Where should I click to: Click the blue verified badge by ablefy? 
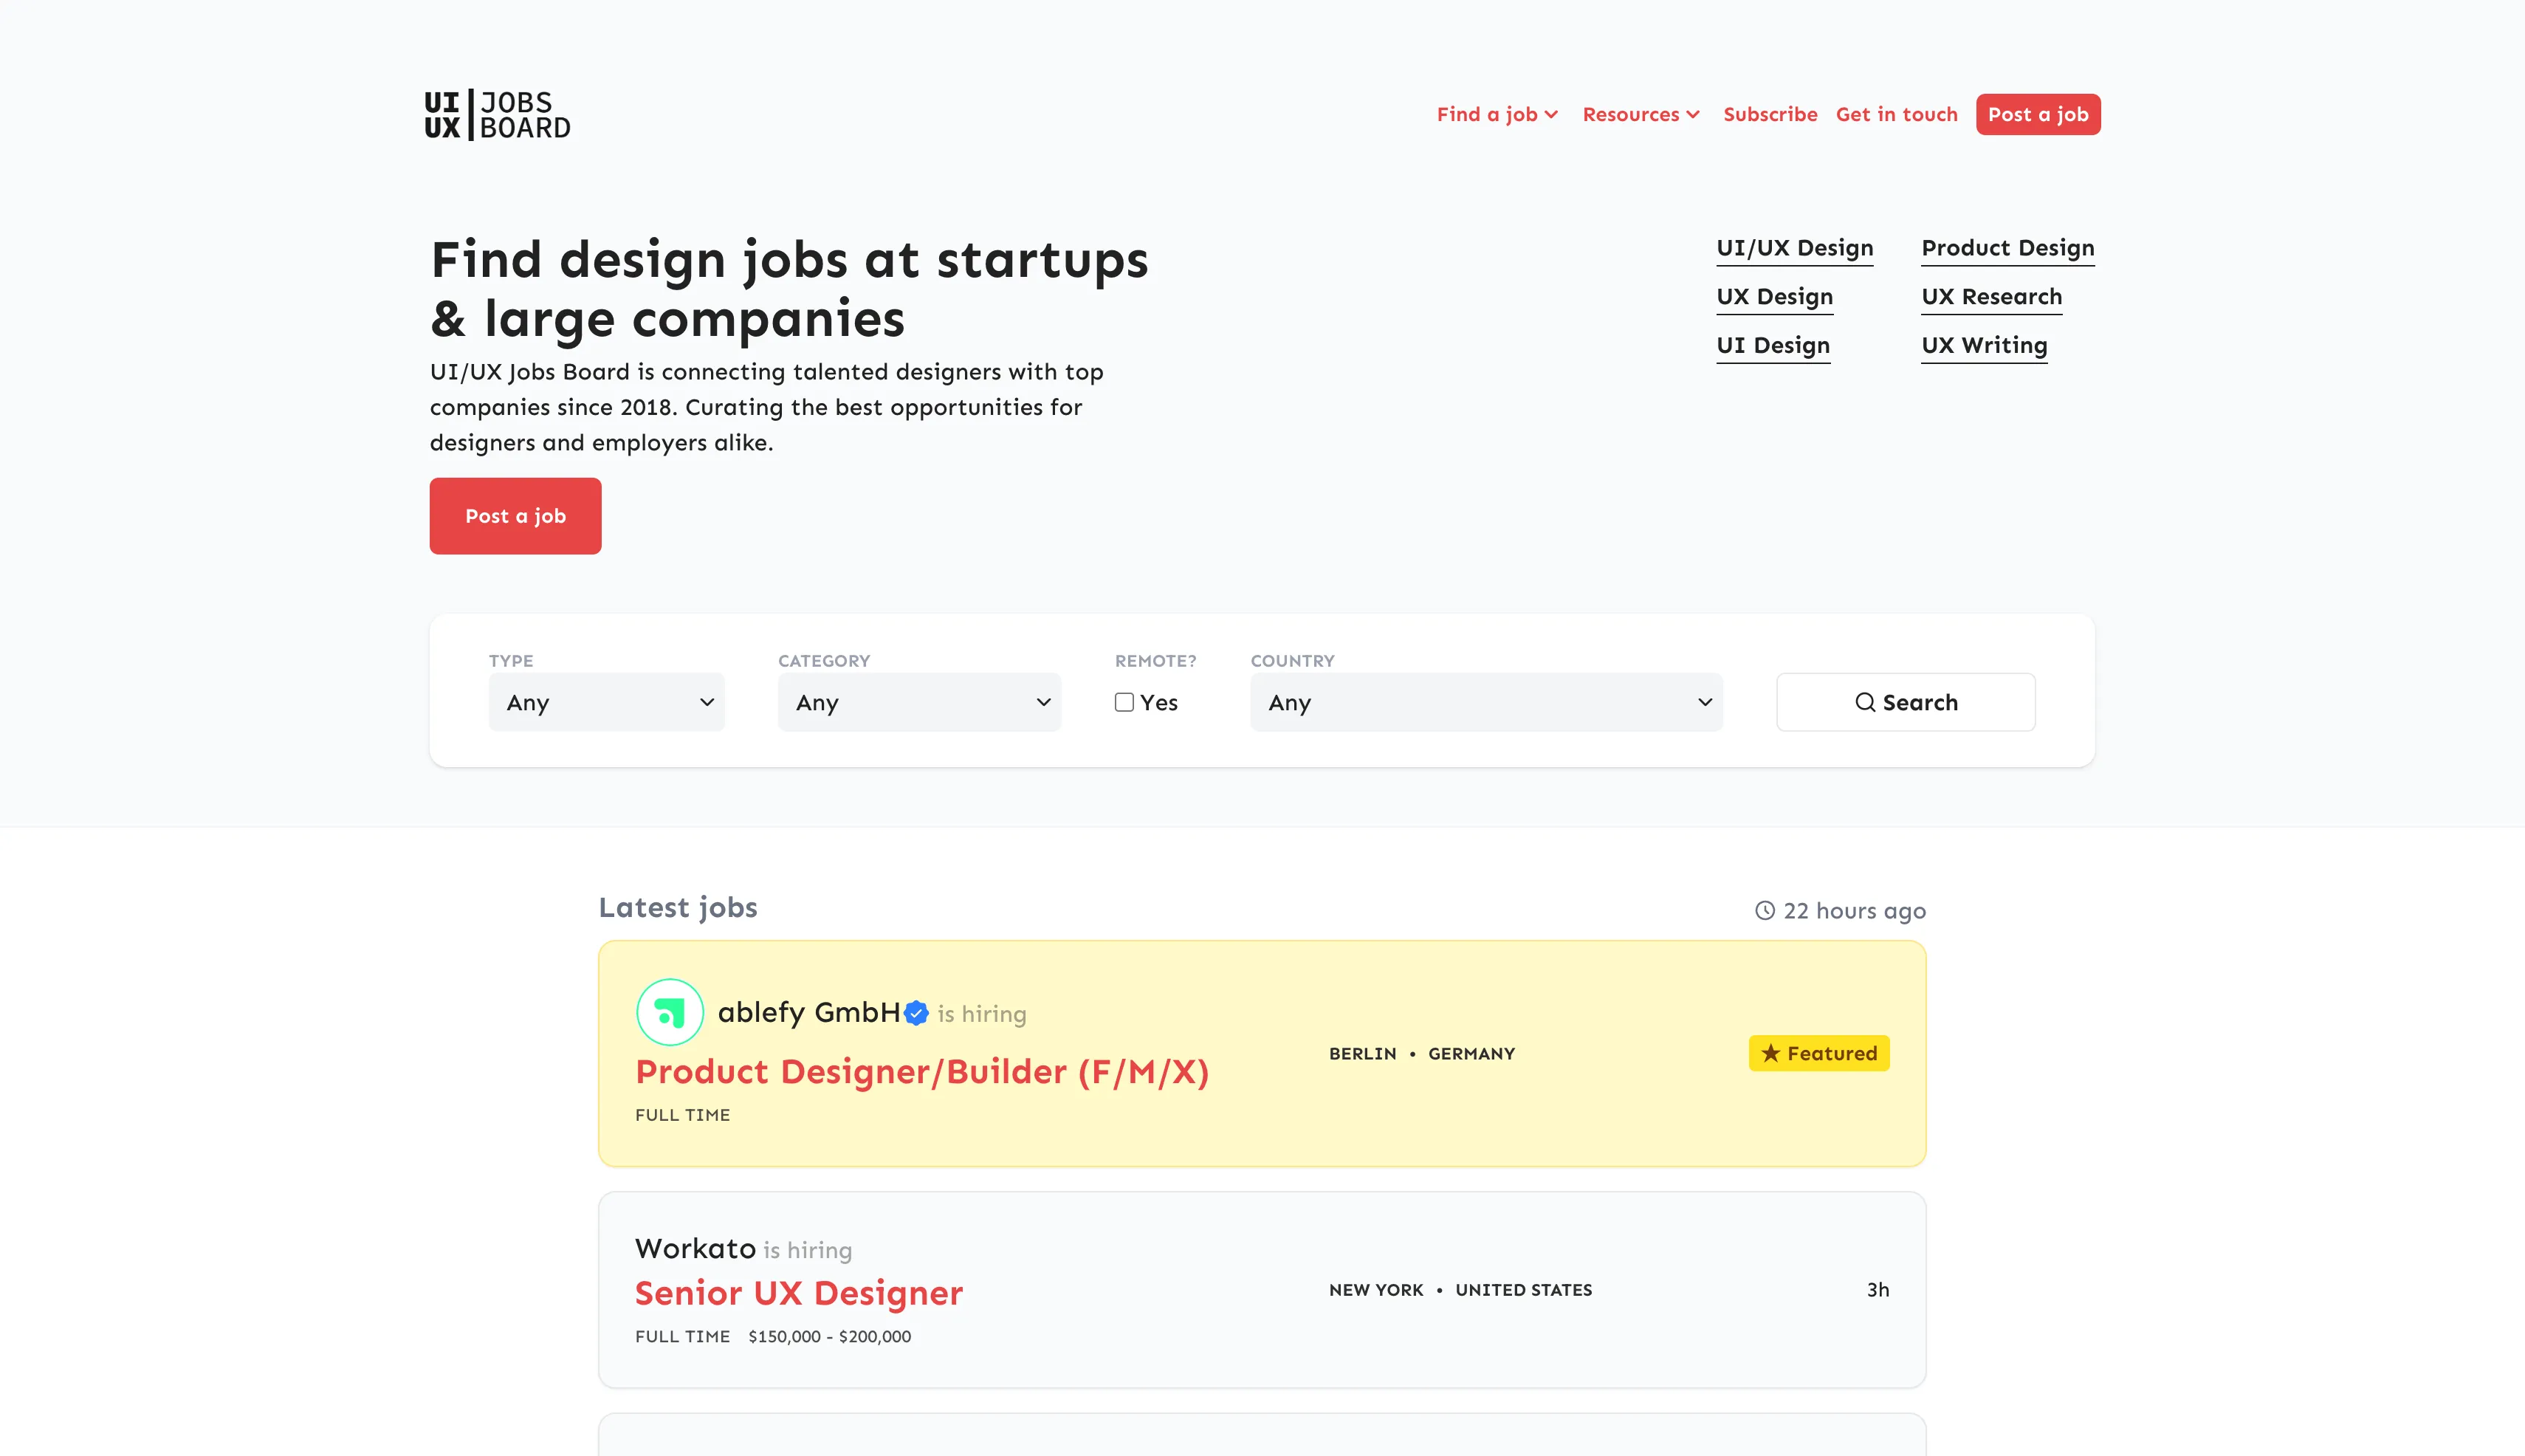(x=916, y=1013)
